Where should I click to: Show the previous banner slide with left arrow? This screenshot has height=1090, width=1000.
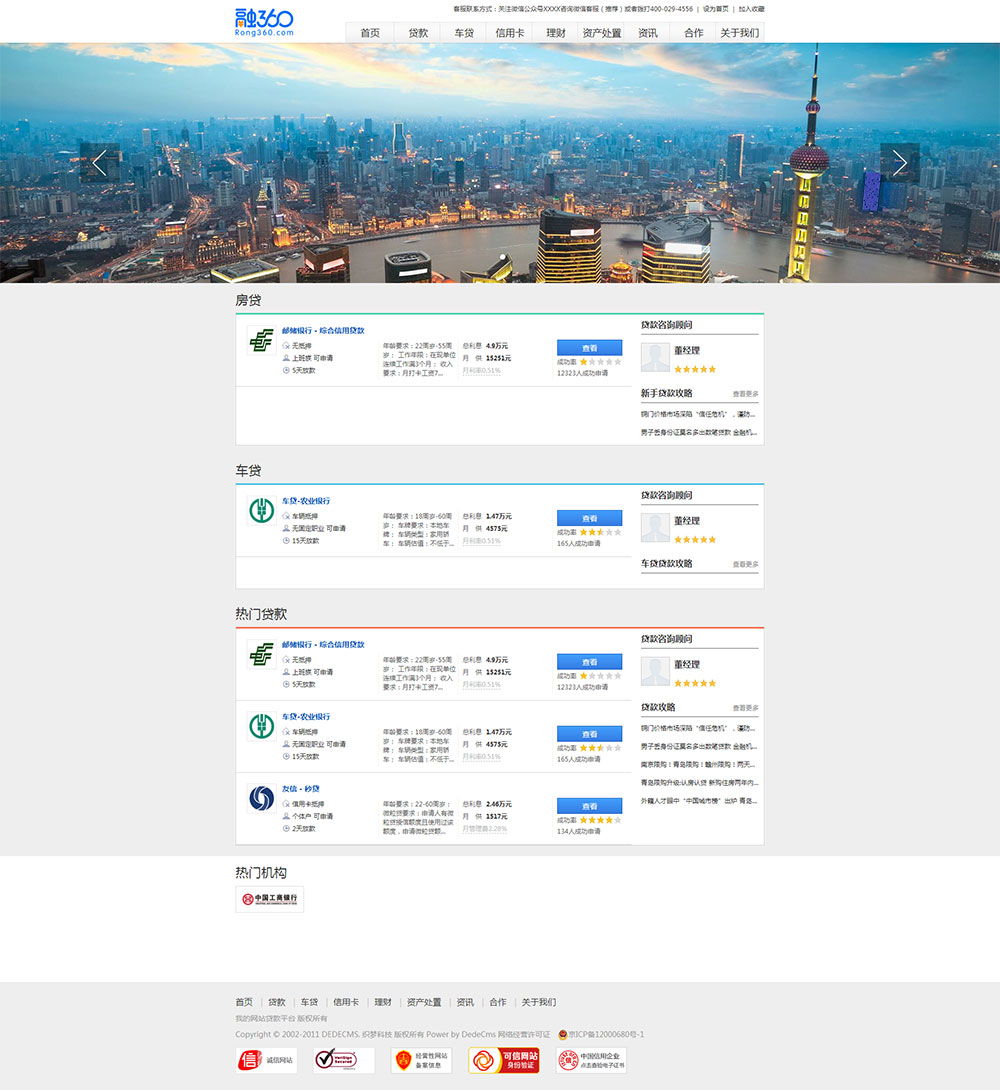pos(99,163)
